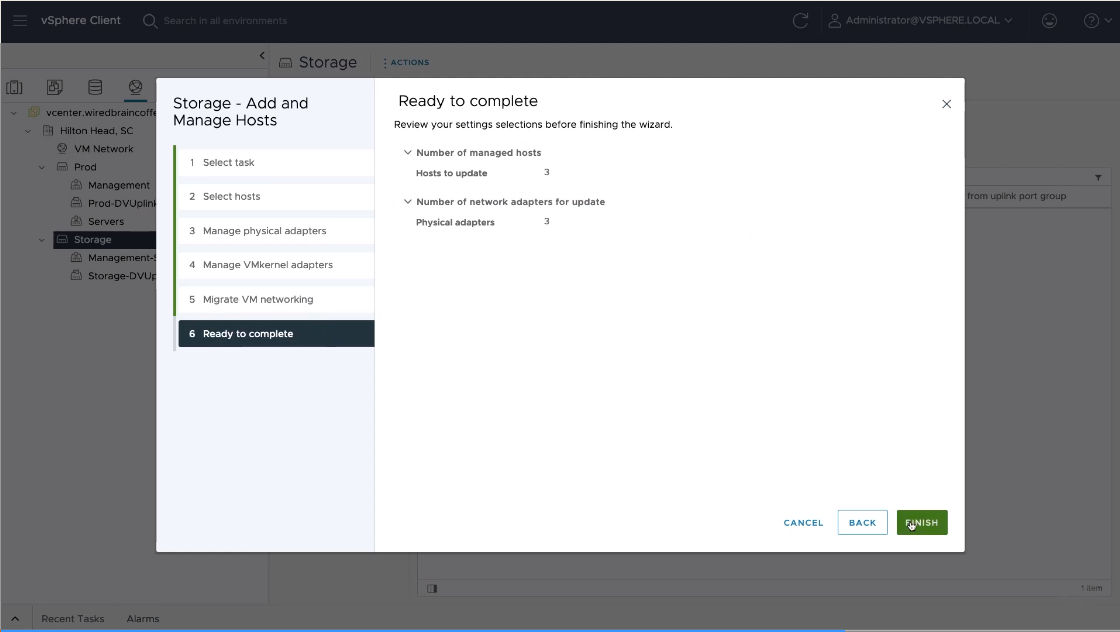The image size is (1120, 632).
Task: Open the feedback smiley icon
Action: pyautogui.click(x=1049, y=20)
